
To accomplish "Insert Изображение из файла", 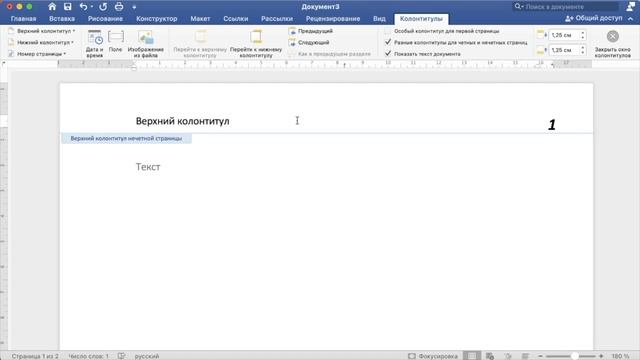I will coord(146,43).
